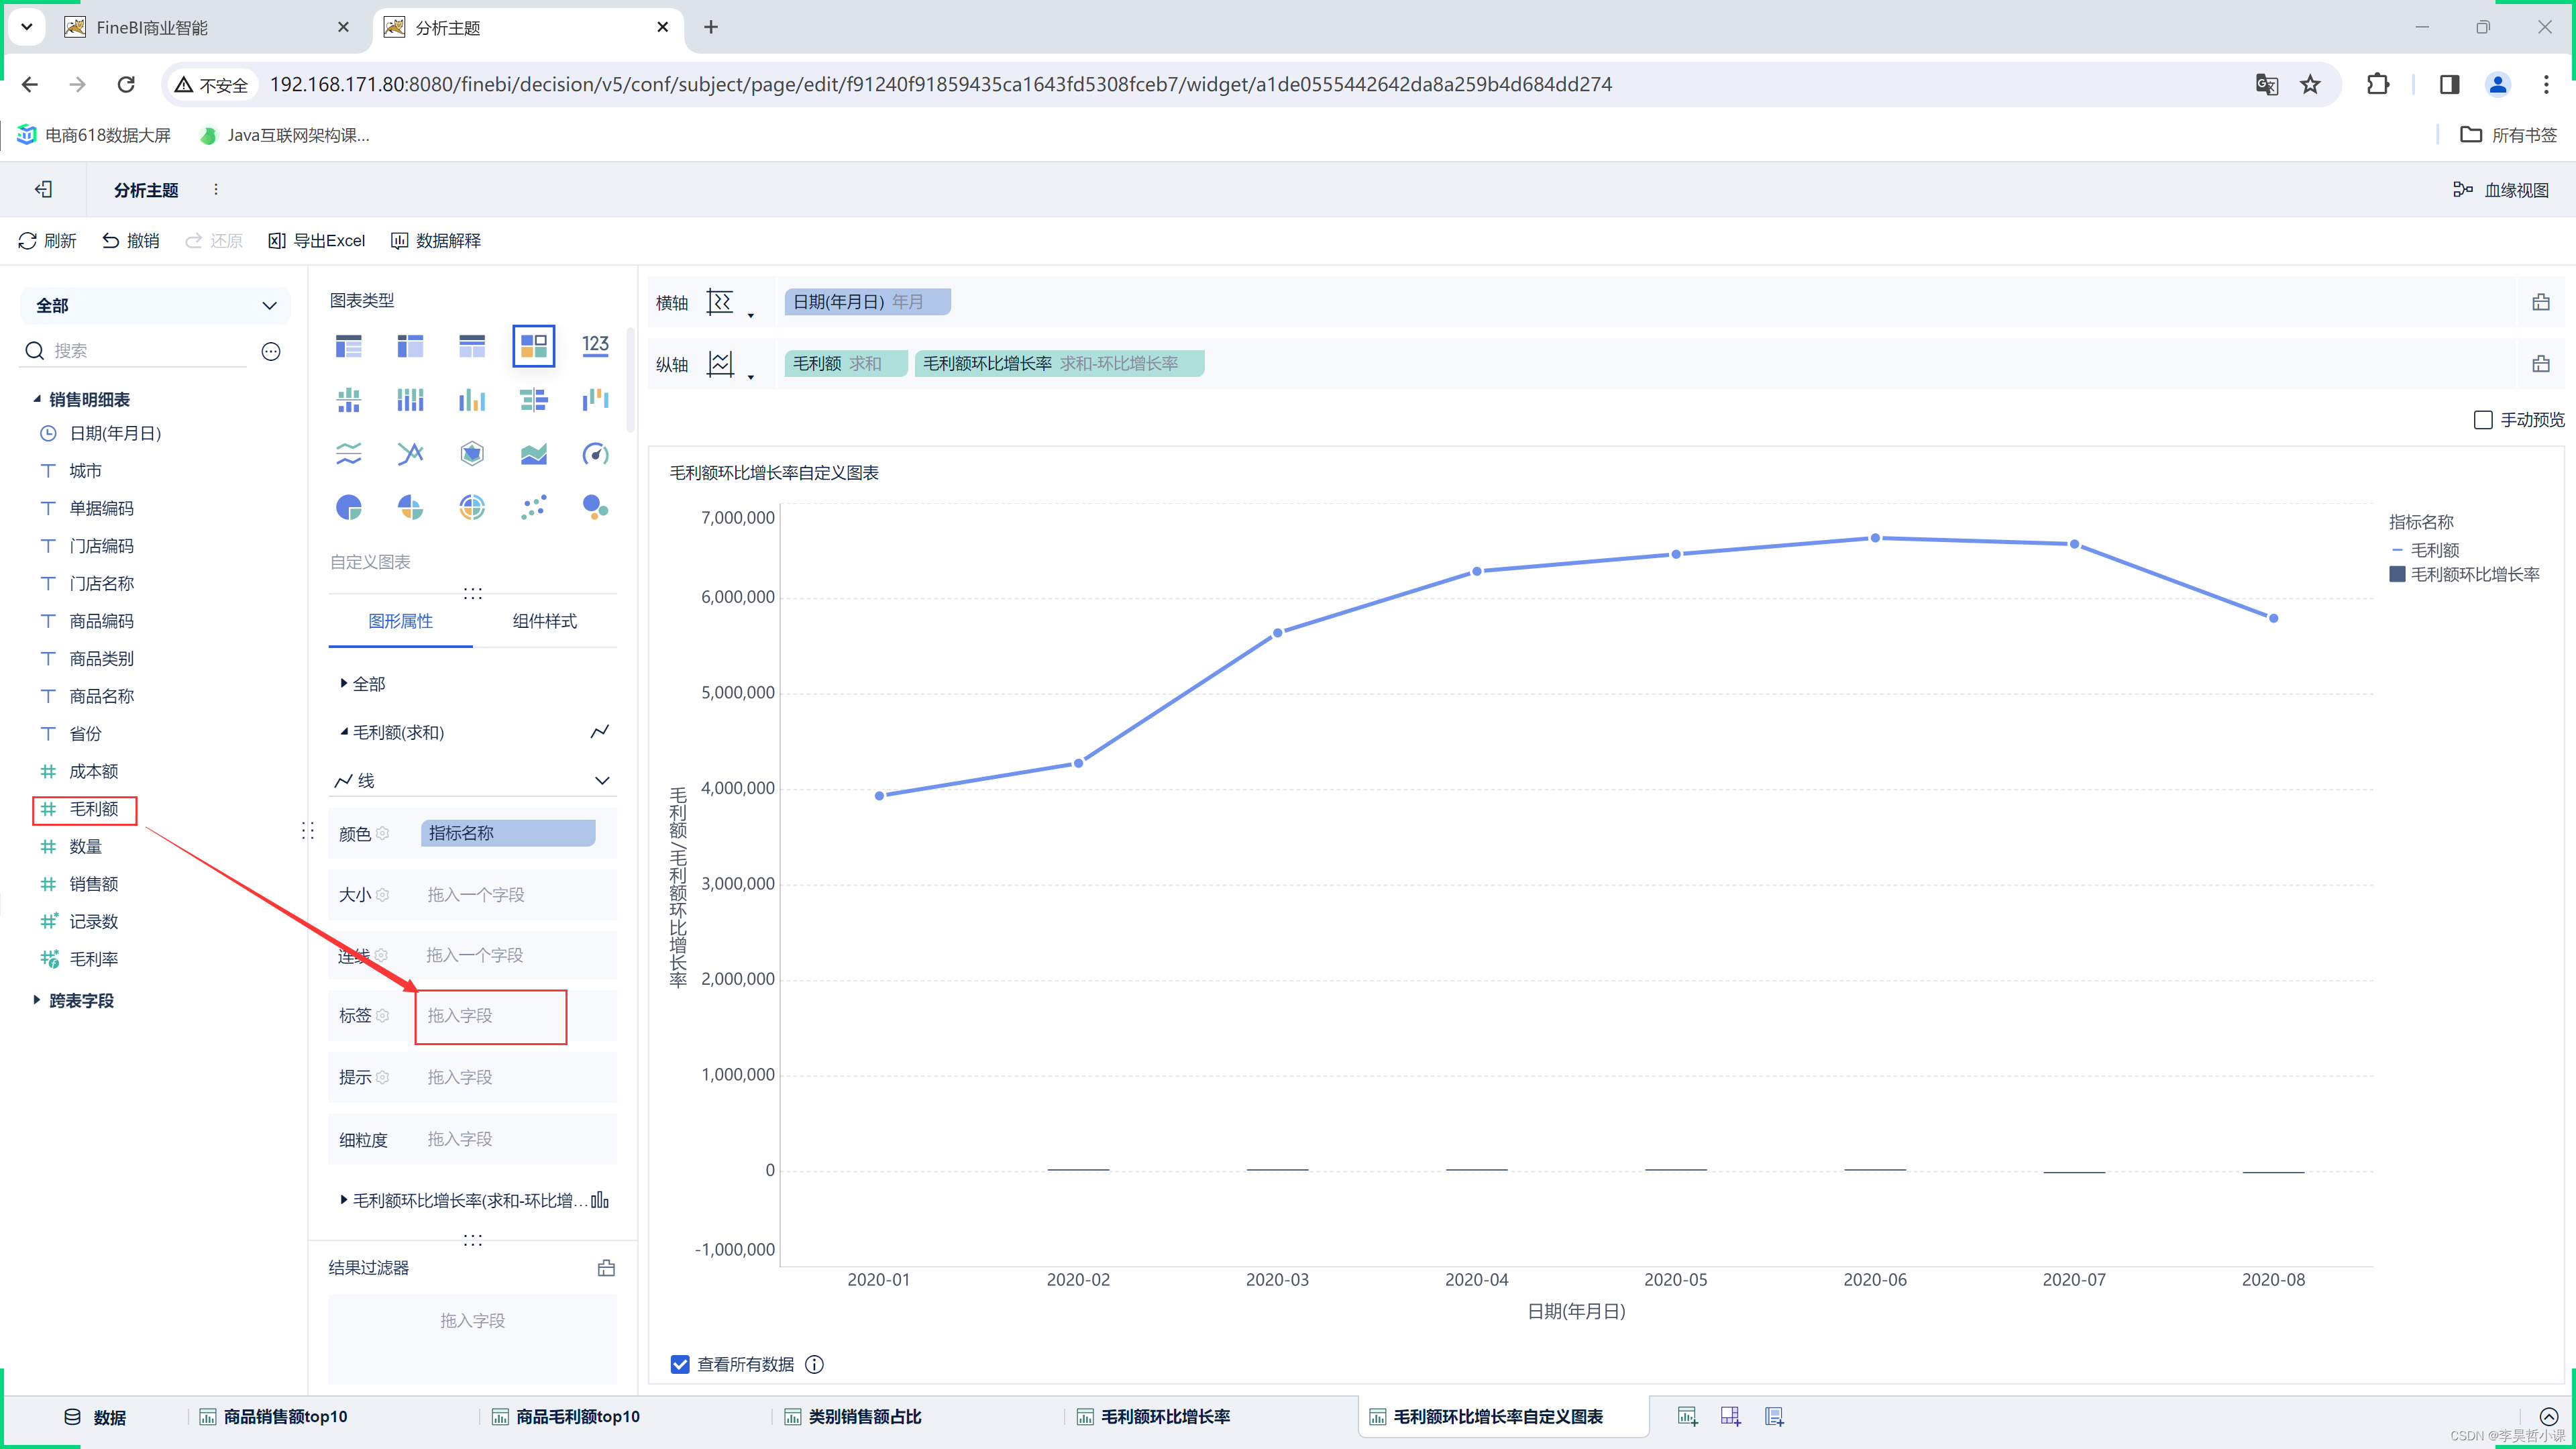Image resolution: width=2576 pixels, height=1449 pixels.
Task: Select the gauge dashboard chart type
Action: pos(596,454)
